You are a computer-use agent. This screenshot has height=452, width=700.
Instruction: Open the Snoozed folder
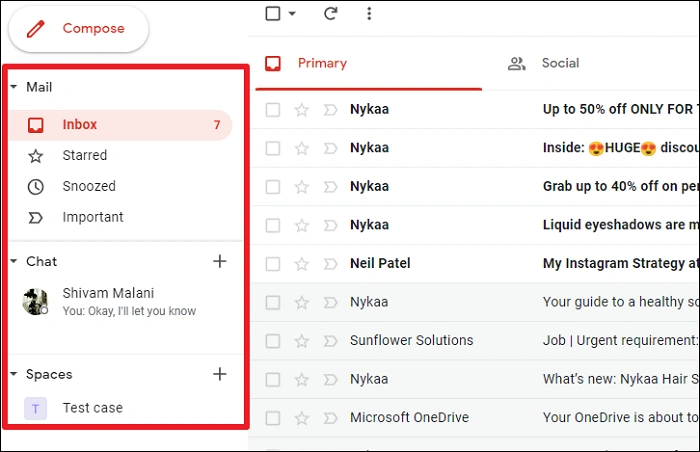(x=121, y=186)
